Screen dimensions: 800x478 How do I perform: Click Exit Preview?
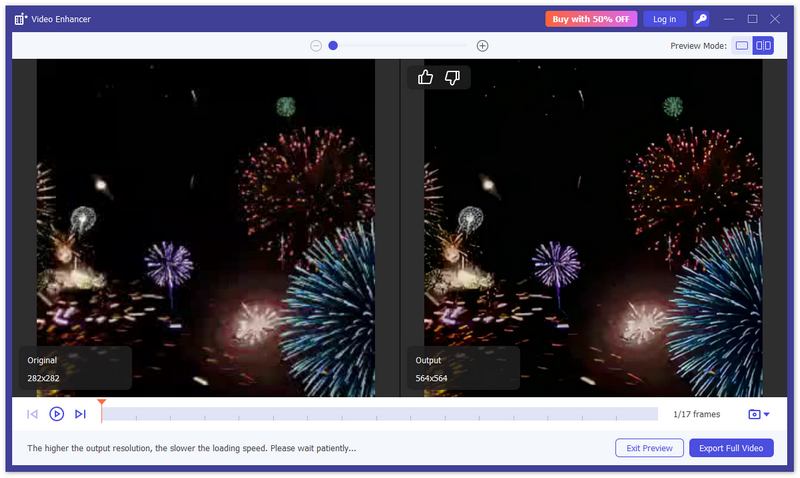point(649,448)
